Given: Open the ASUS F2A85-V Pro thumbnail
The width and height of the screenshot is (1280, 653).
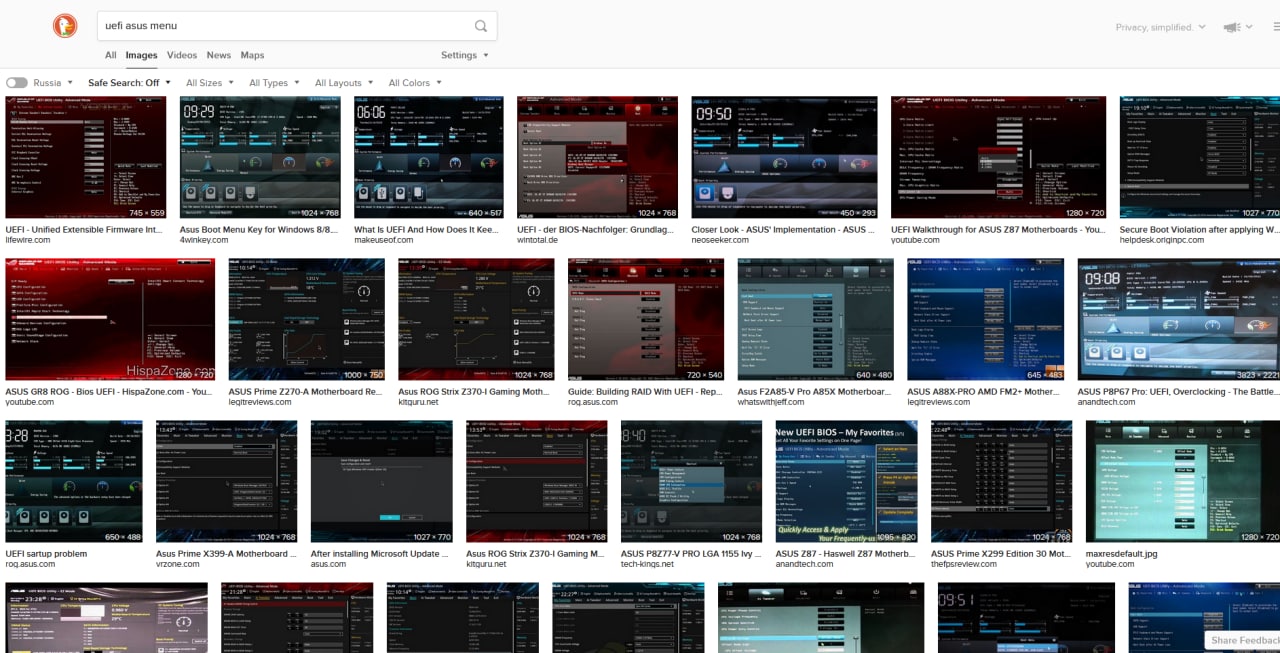Looking at the screenshot, I should pyautogui.click(x=816, y=319).
